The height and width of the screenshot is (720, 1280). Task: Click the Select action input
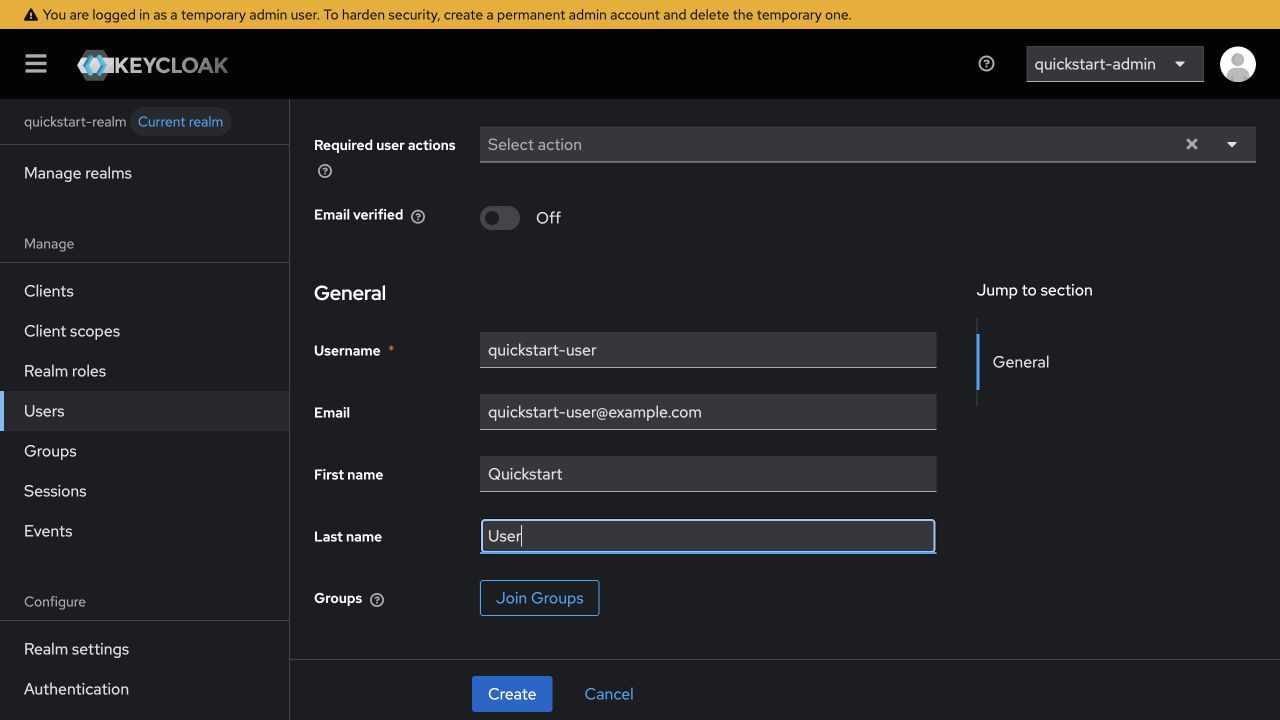pyautogui.click(x=828, y=144)
